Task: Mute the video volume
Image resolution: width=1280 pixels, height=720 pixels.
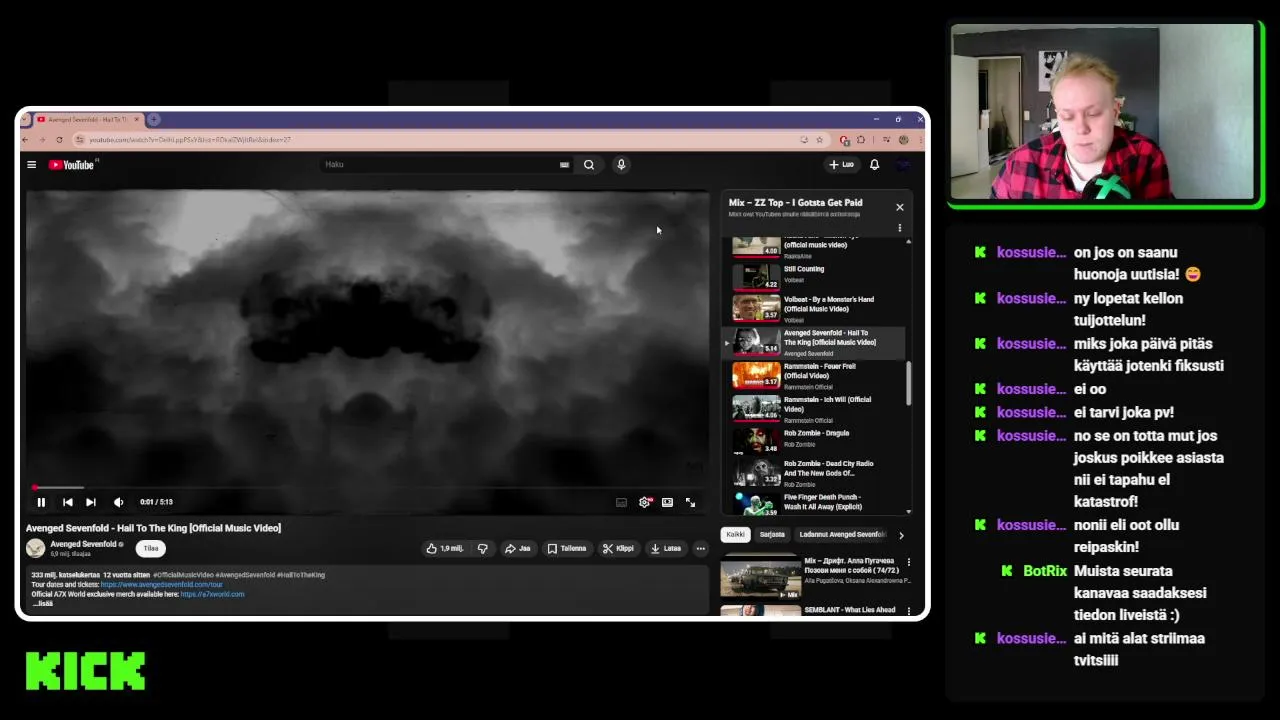Action: (118, 502)
